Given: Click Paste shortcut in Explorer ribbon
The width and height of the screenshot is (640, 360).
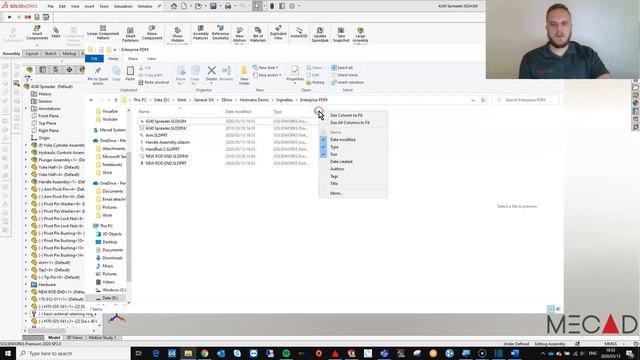Looking at the screenshot, I should pyautogui.click(x=153, y=82).
